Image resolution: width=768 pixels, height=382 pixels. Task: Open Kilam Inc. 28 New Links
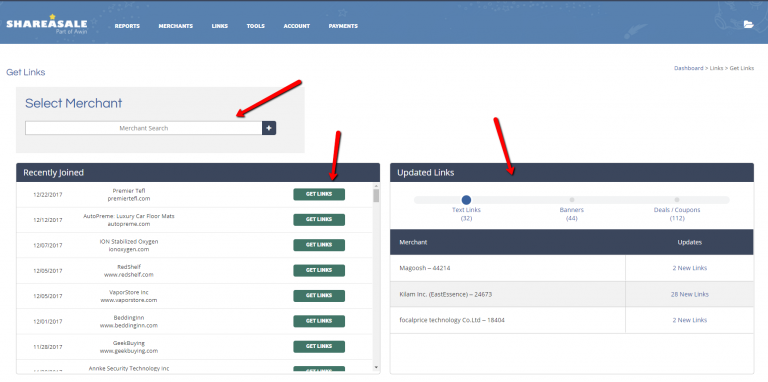click(690, 294)
